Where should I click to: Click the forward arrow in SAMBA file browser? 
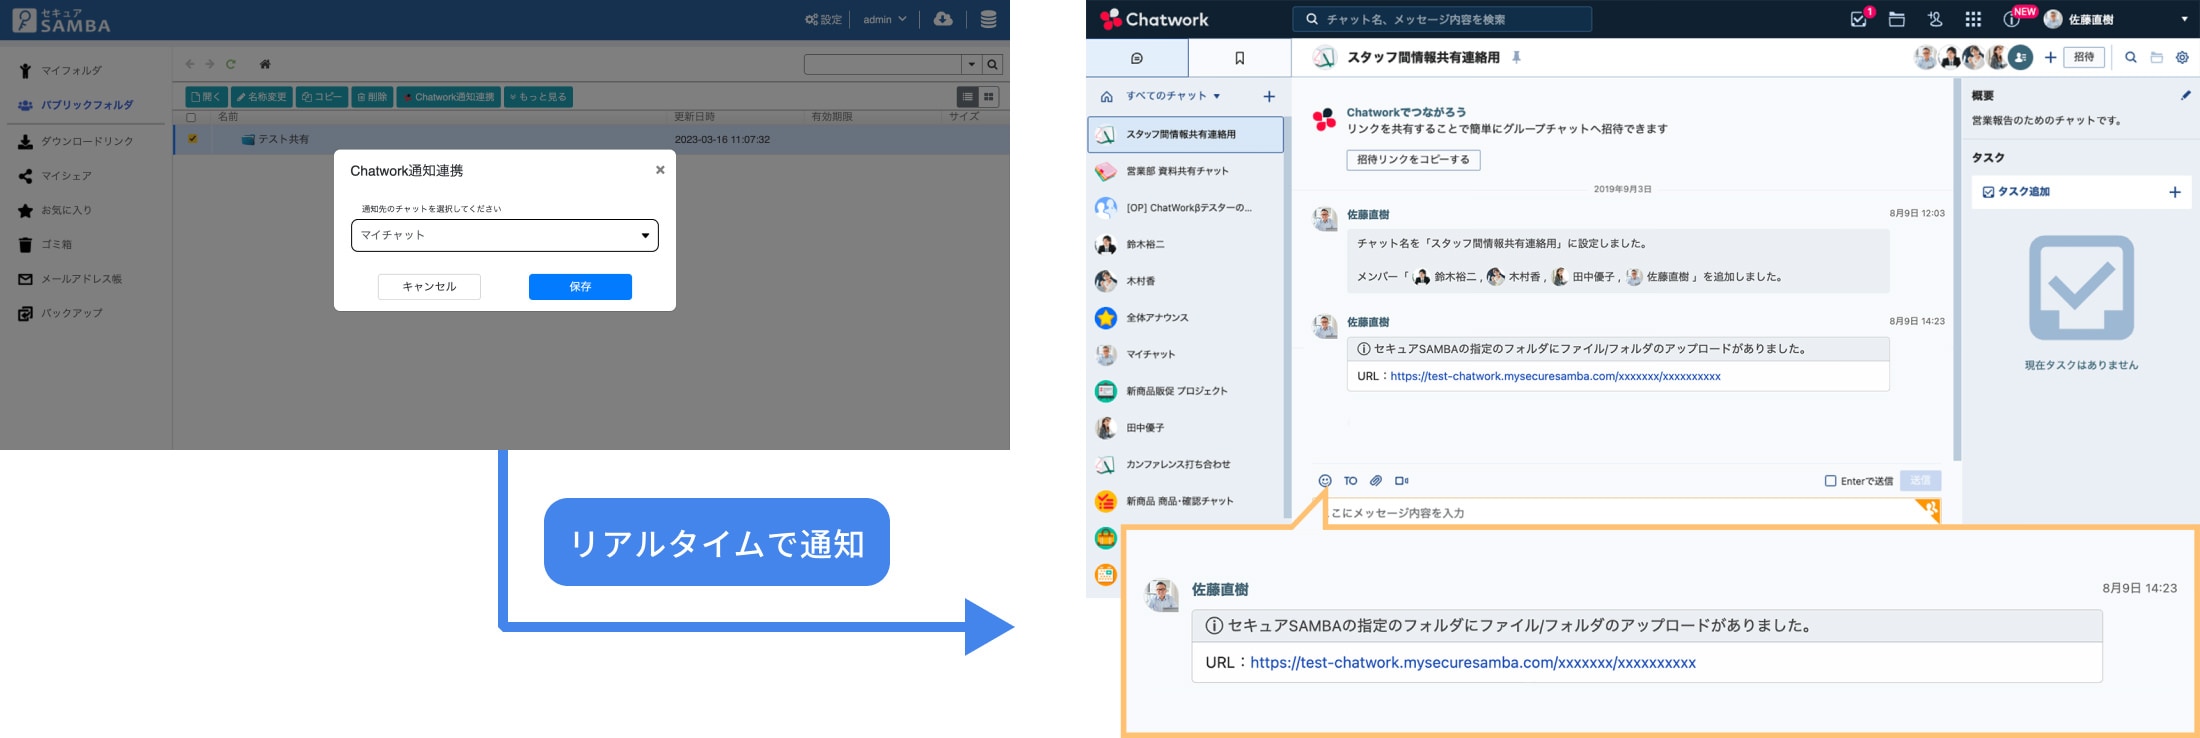pos(209,64)
